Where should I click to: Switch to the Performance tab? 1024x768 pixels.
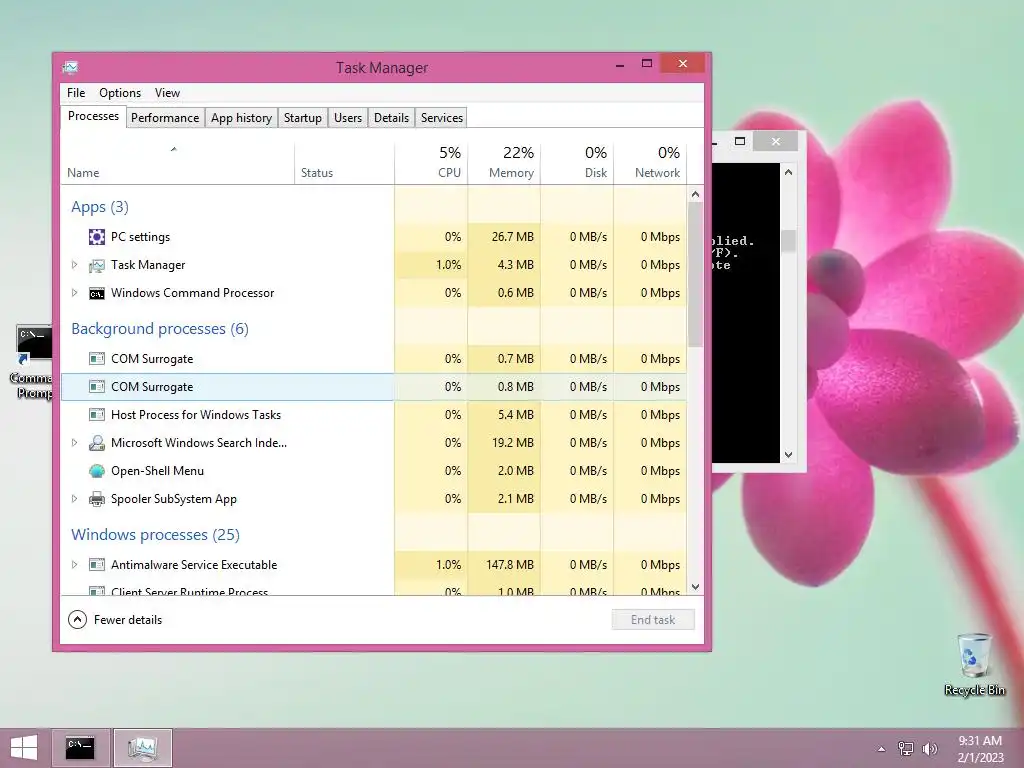165,118
